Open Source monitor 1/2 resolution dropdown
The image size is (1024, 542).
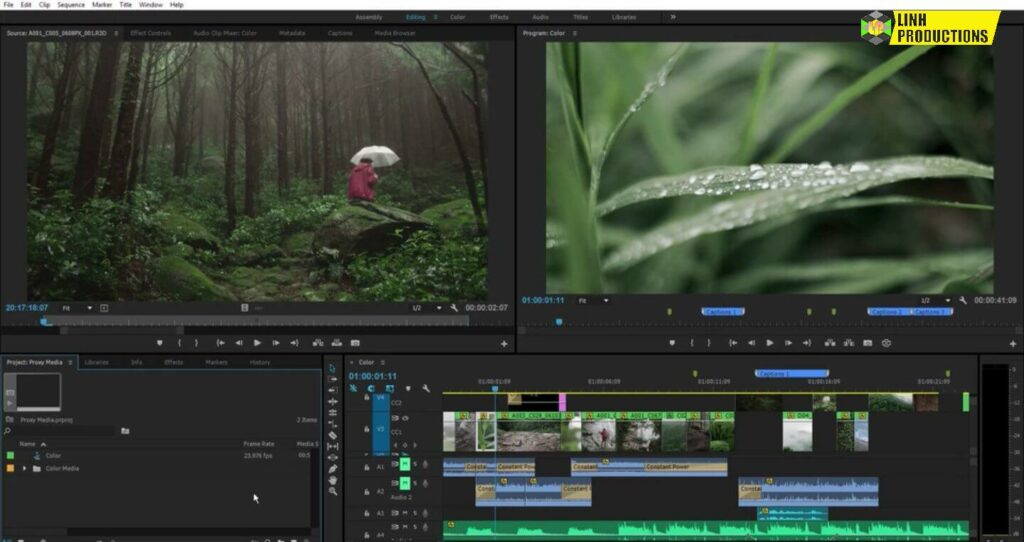point(426,308)
